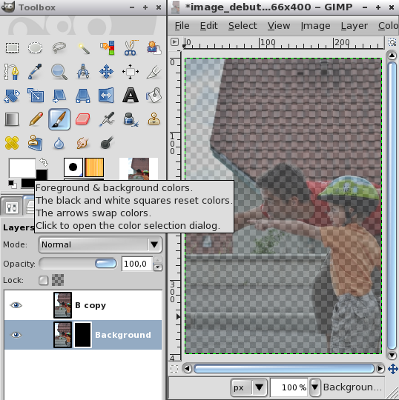This screenshot has width=399, height=400.
Task: Open the Layer menu
Action: 354,26
